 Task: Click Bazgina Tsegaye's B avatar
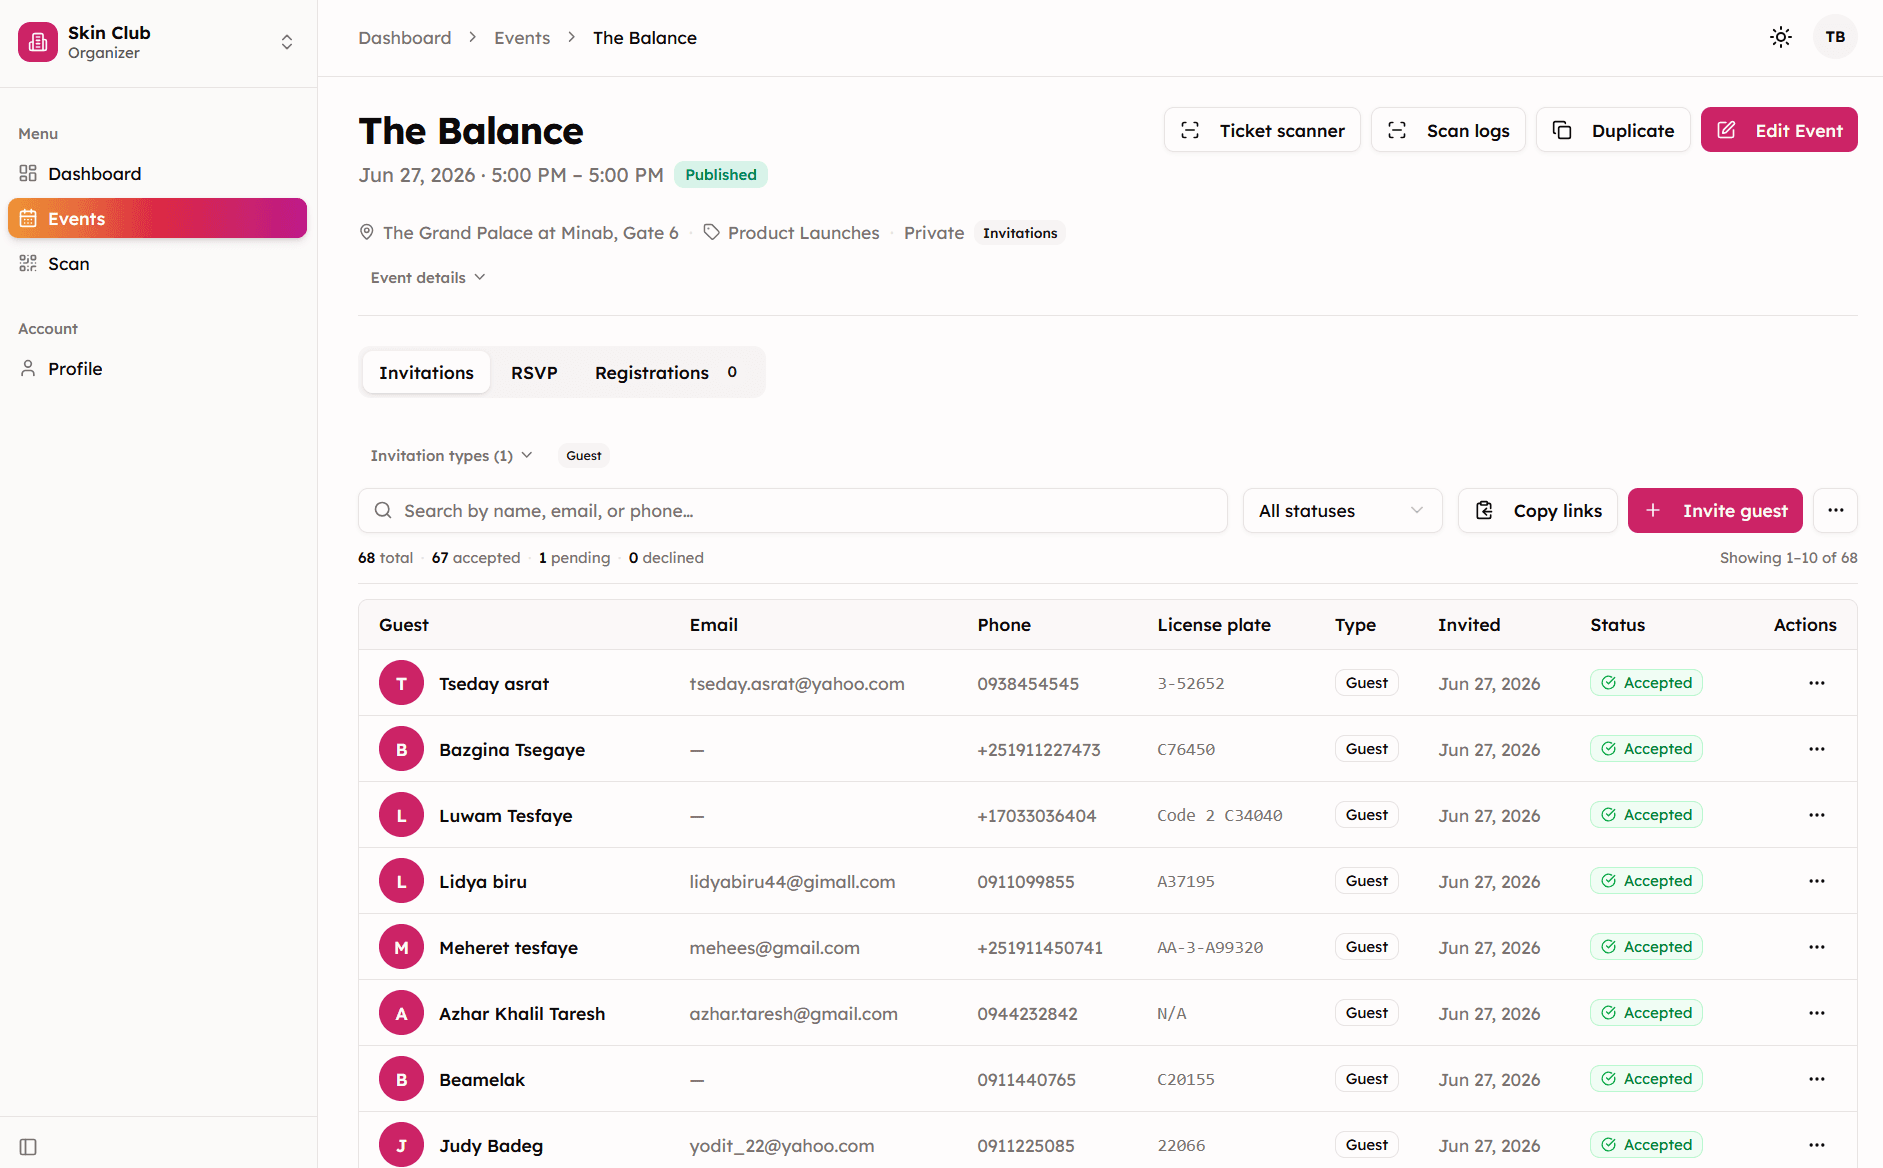point(401,749)
